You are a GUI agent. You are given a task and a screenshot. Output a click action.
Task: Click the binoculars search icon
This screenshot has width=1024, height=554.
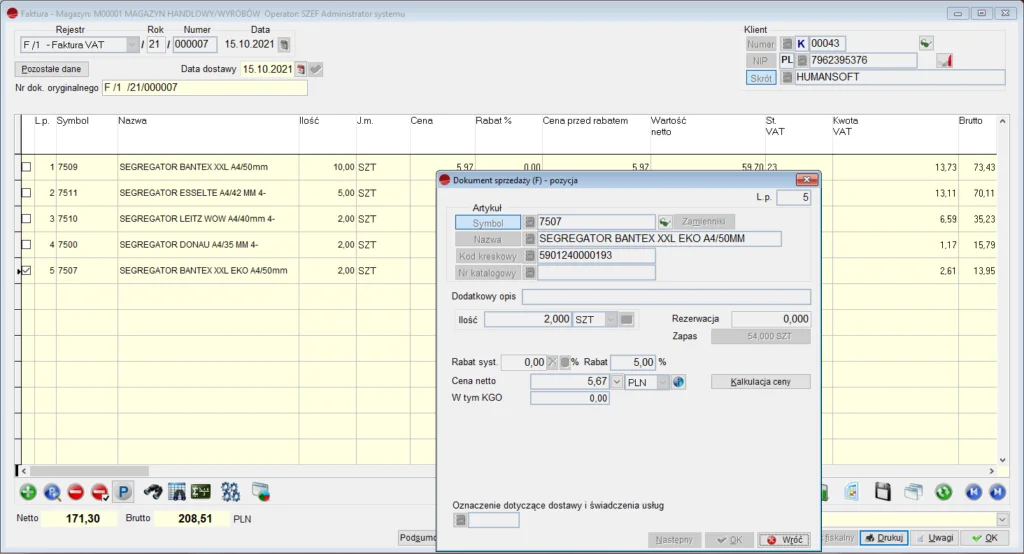click(153, 492)
